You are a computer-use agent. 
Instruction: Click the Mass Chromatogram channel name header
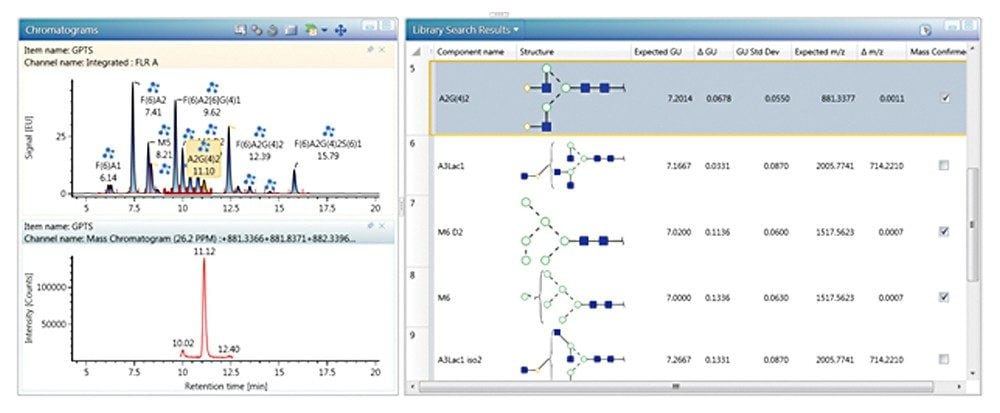pos(189,238)
